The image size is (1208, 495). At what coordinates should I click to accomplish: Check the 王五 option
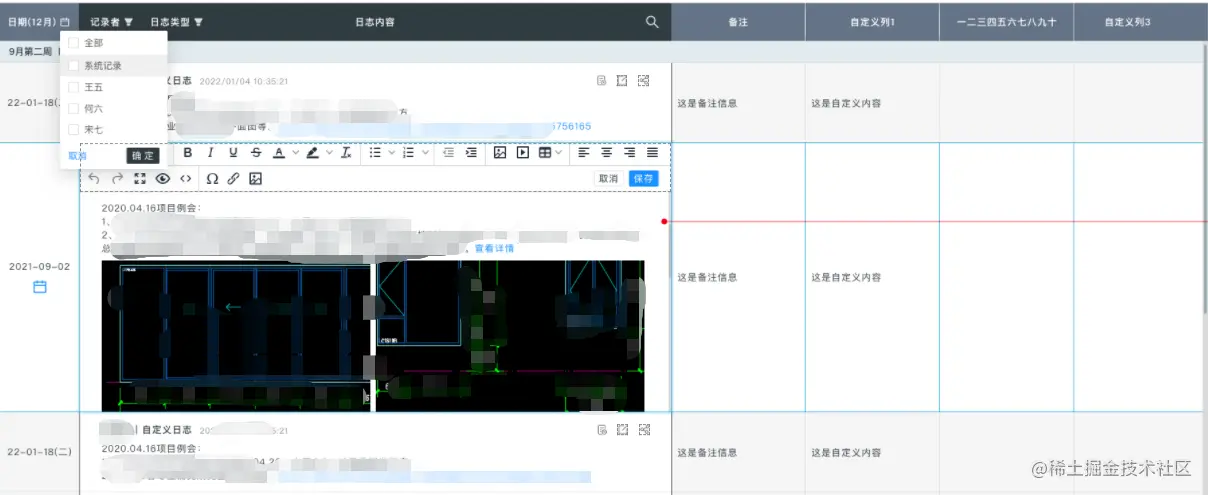tap(73, 87)
